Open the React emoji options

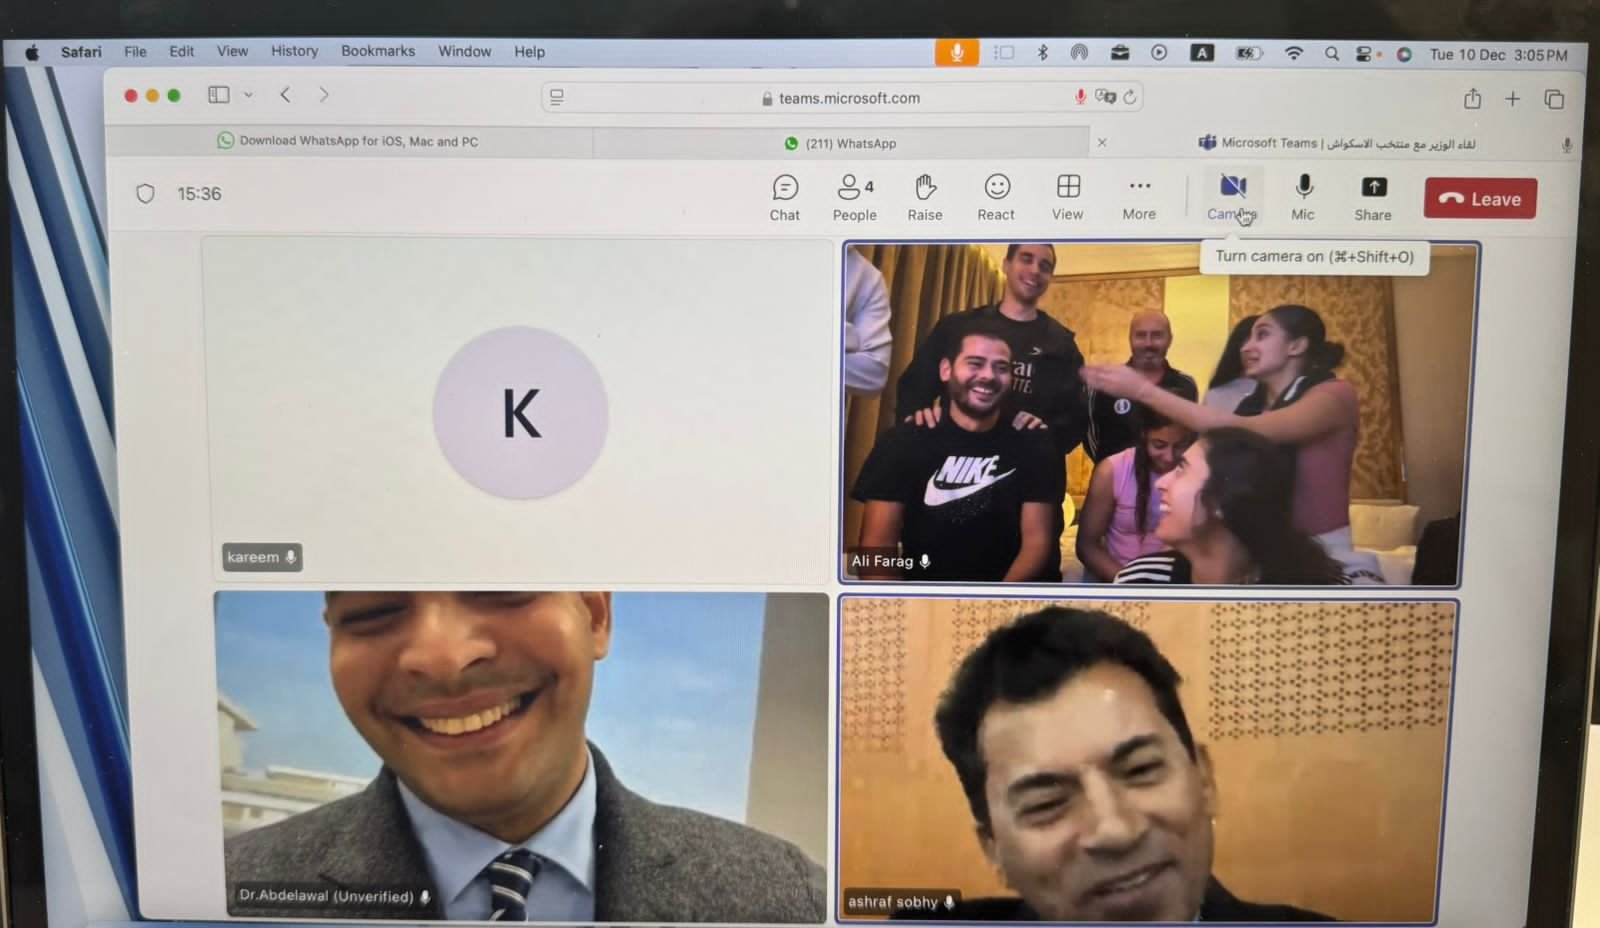(x=996, y=198)
